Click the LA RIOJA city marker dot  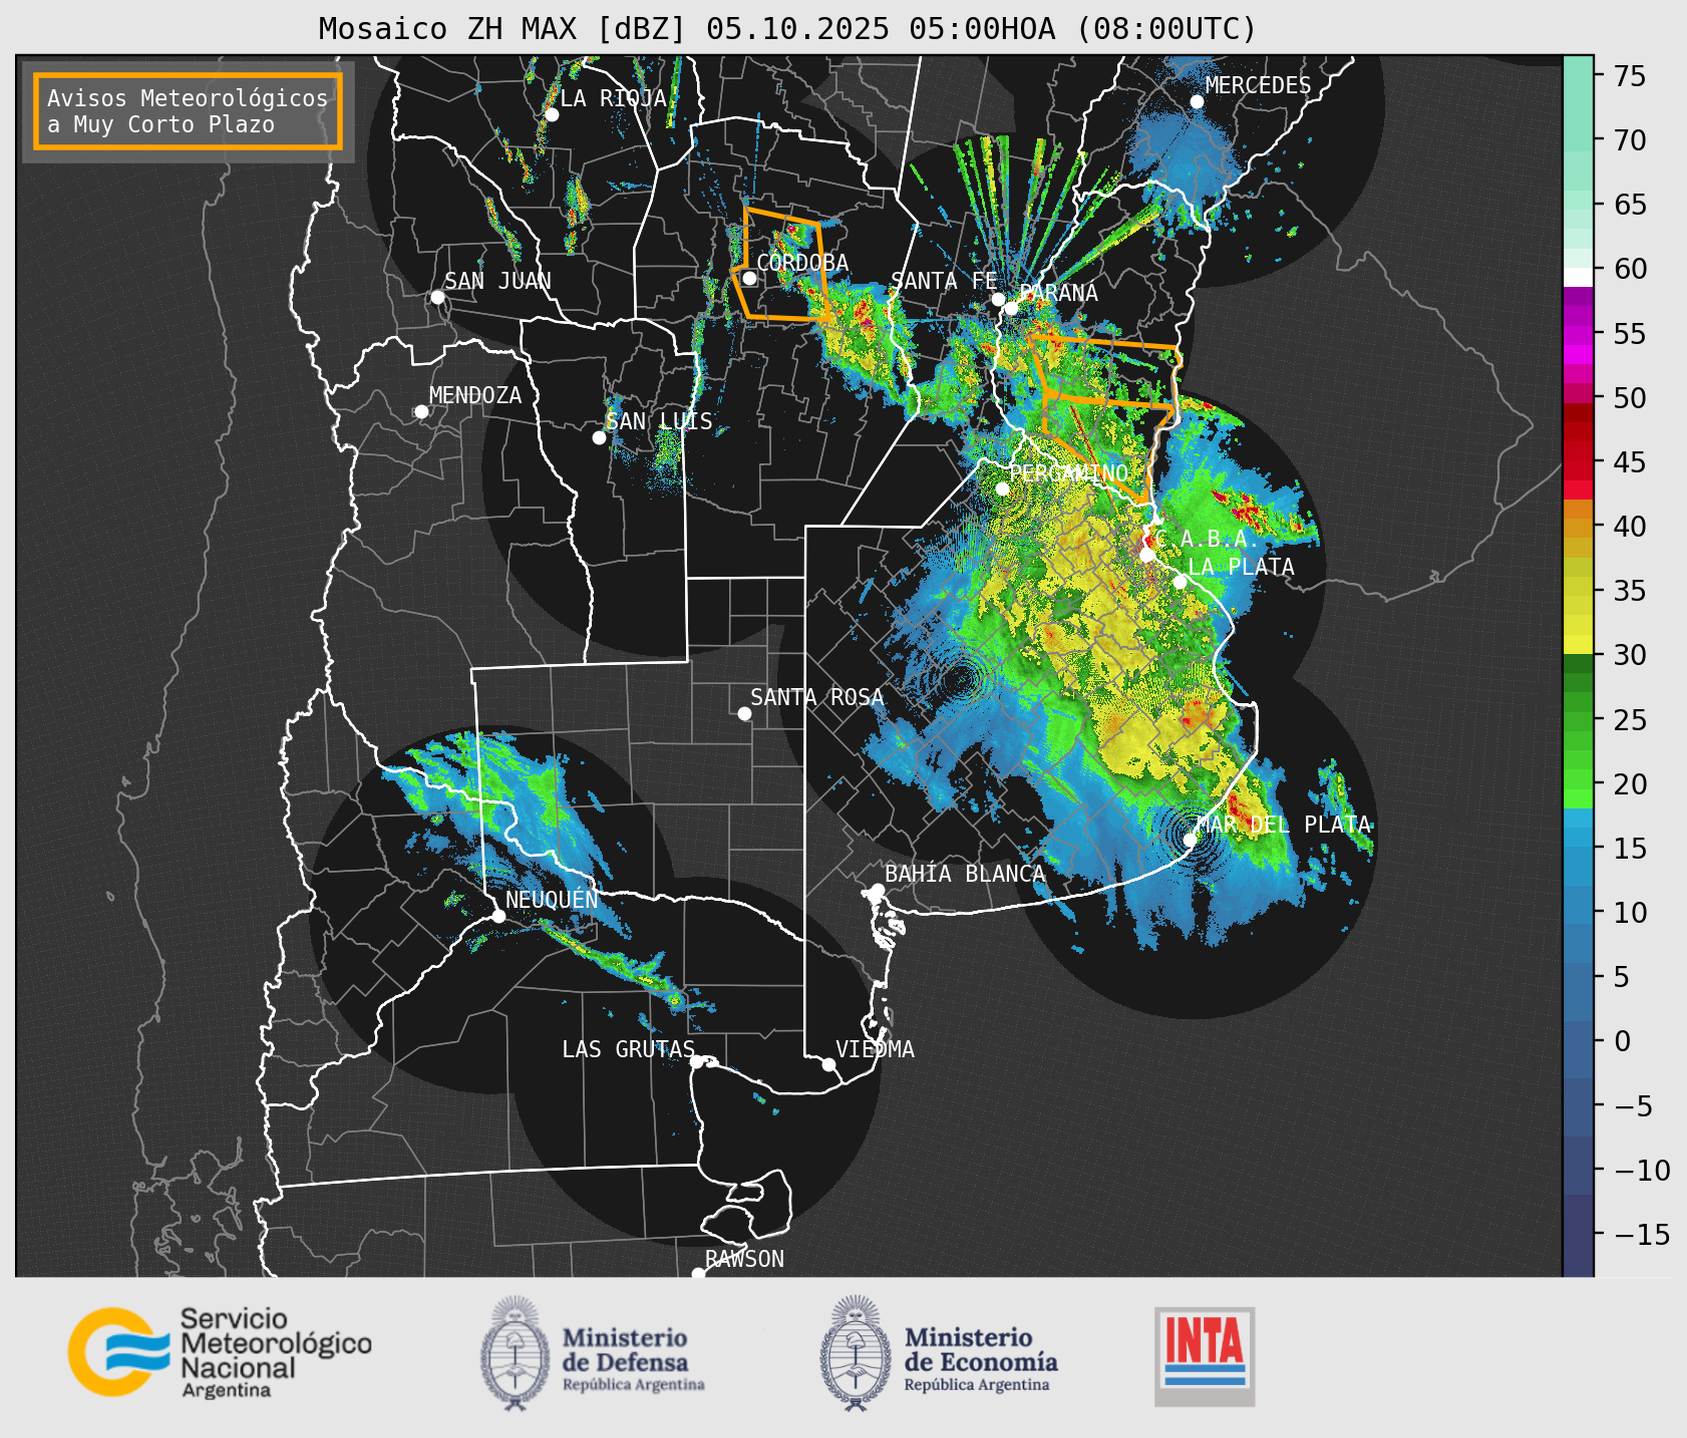pos(551,115)
